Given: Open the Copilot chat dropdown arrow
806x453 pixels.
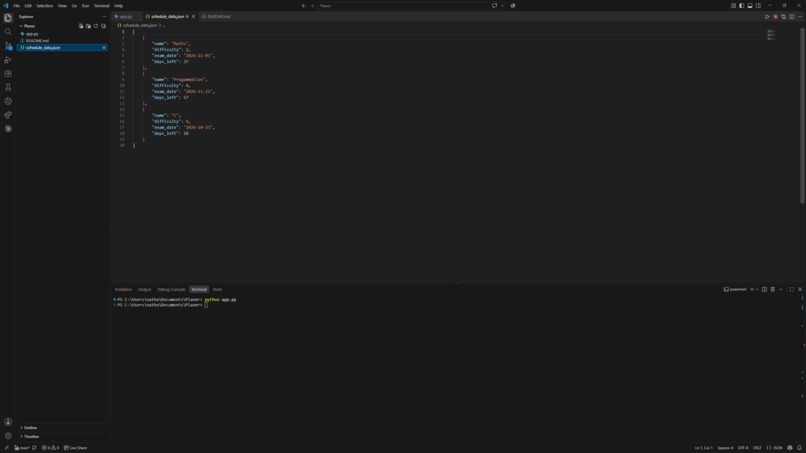Looking at the screenshot, I should click(502, 6).
